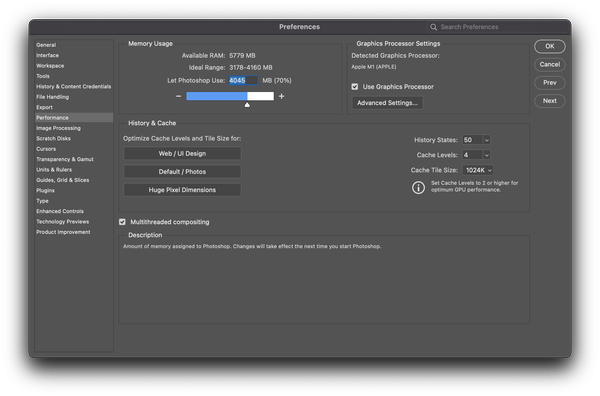Optimize cache for Web / UI Design
600x396 pixels.
pos(182,153)
